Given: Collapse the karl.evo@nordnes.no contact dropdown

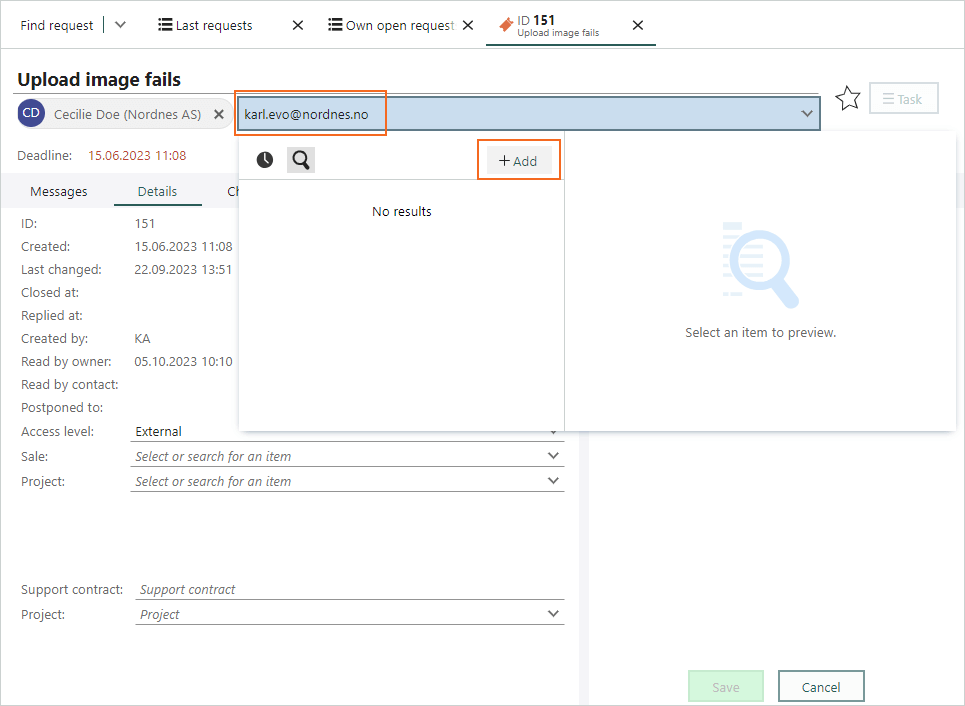Looking at the screenshot, I should point(807,114).
